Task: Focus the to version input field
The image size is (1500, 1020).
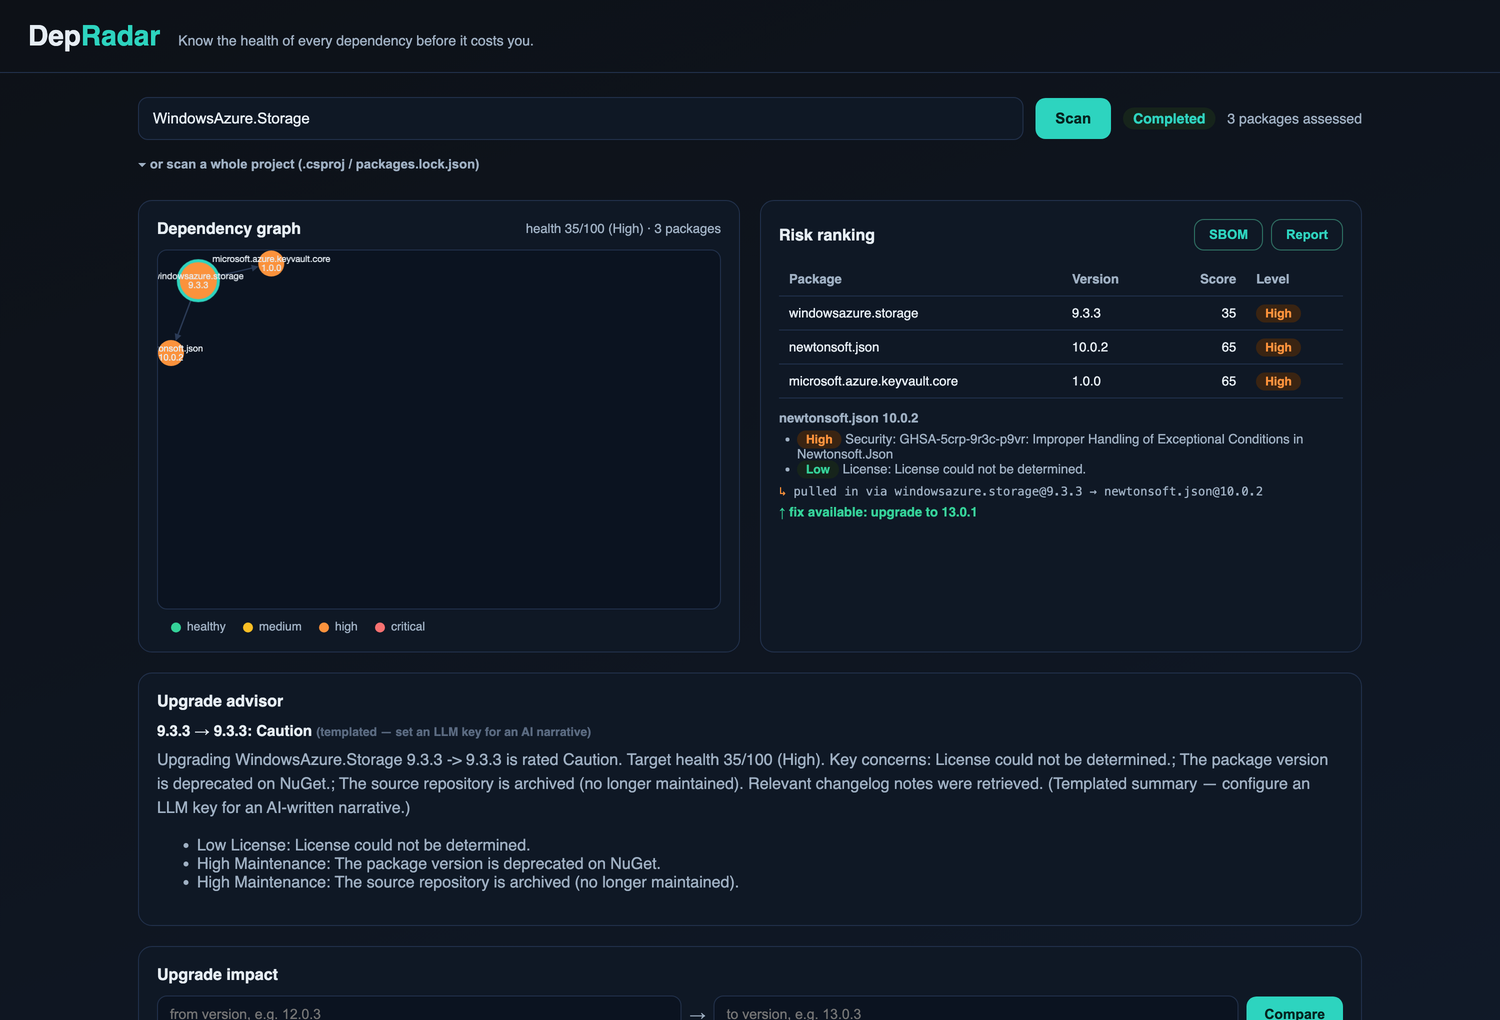Action: [976, 1008]
